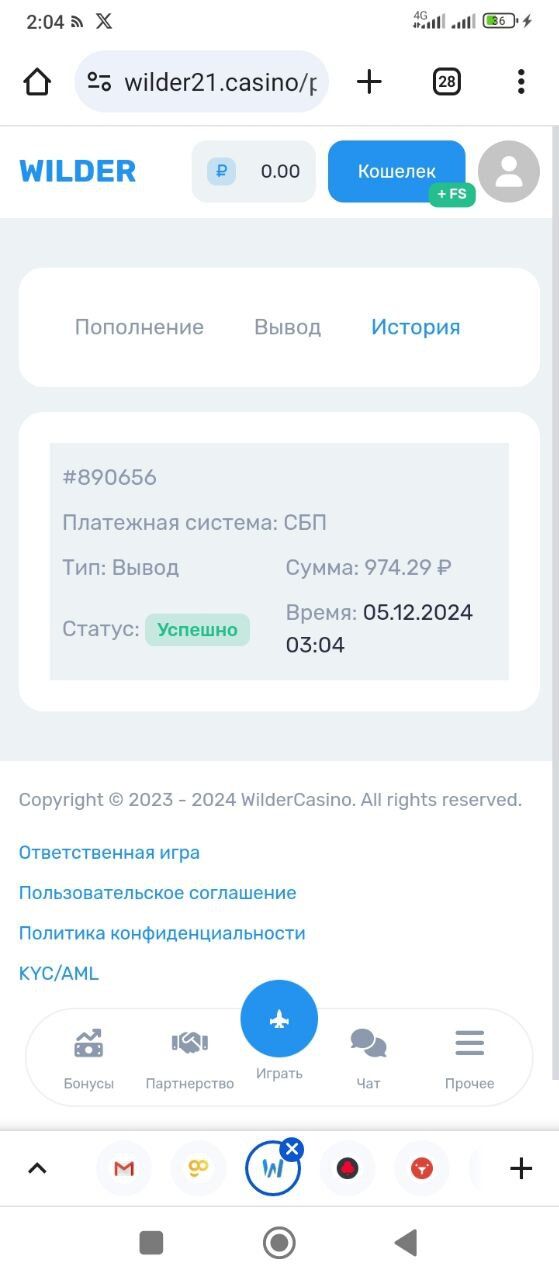Open the Ответственная игра link
Screen dimensions: 559x1280
[109, 853]
